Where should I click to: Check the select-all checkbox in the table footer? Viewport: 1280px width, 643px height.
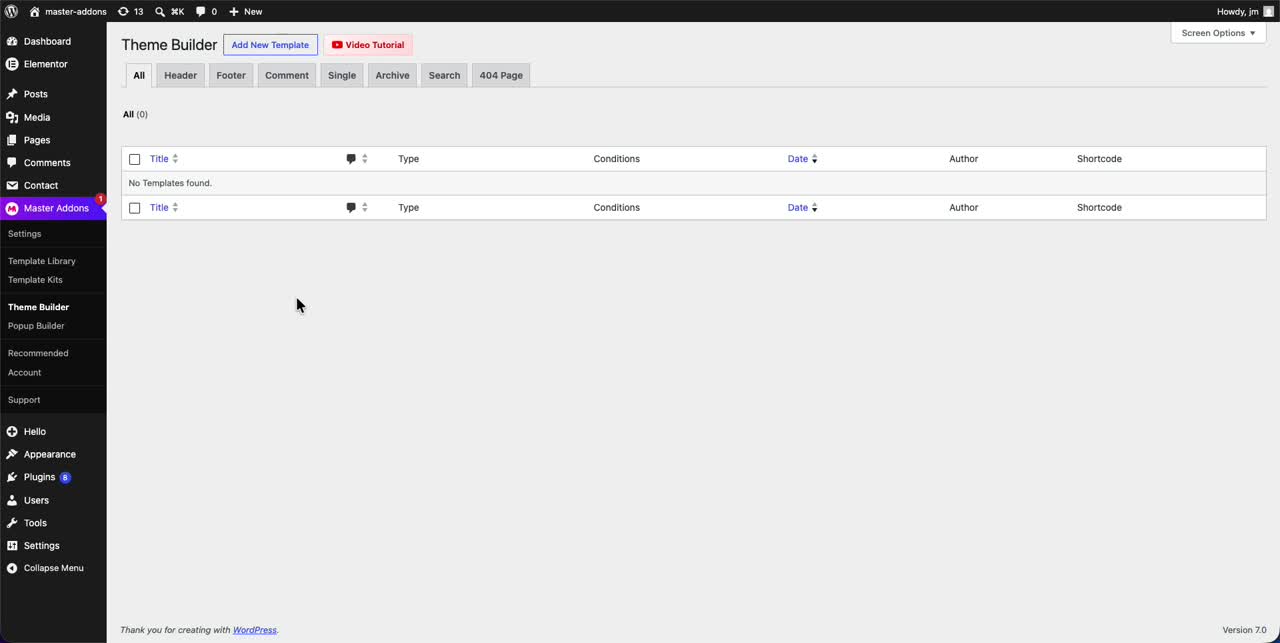tap(135, 208)
